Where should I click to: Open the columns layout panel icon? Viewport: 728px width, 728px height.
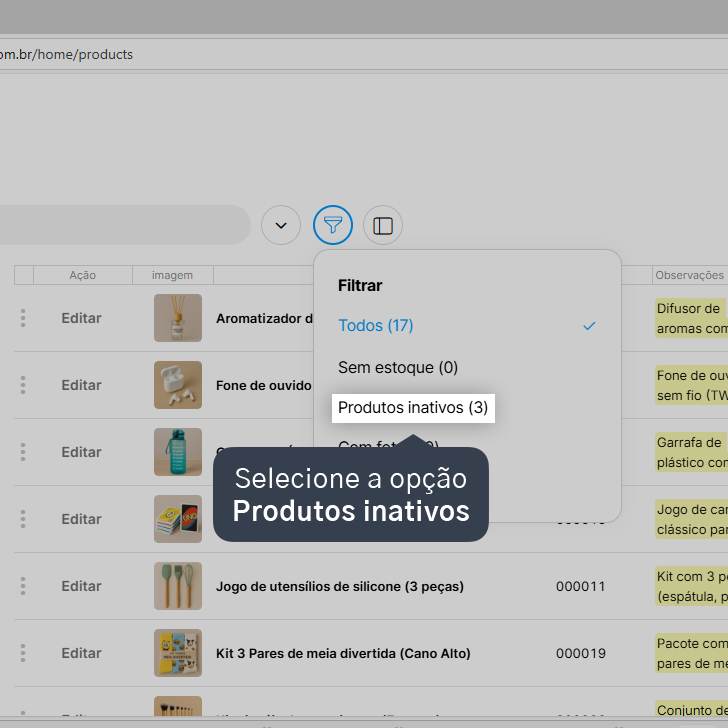pos(383,225)
